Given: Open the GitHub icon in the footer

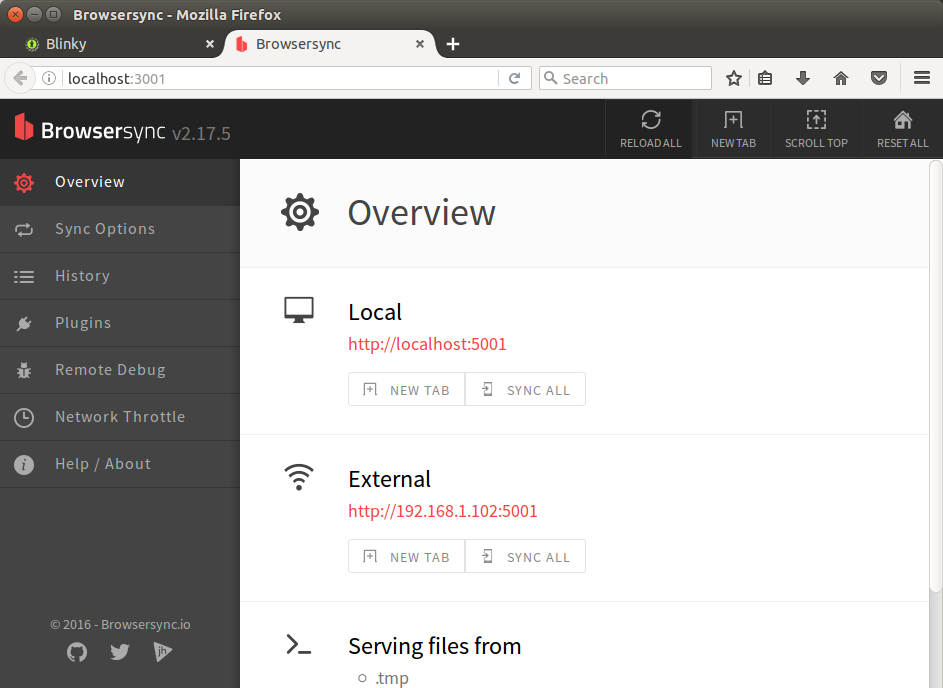Looking at the screenshot, I should (77, 652).
